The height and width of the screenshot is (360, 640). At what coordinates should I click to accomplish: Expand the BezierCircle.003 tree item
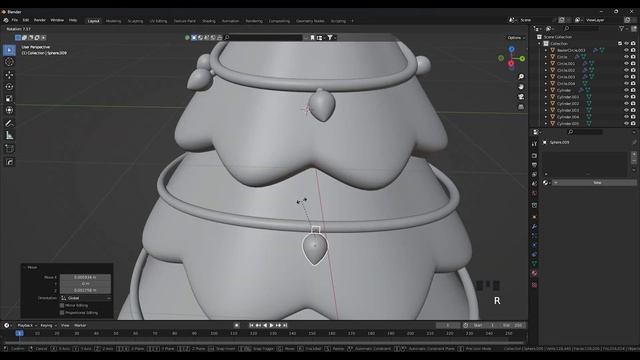pos(546,50)
